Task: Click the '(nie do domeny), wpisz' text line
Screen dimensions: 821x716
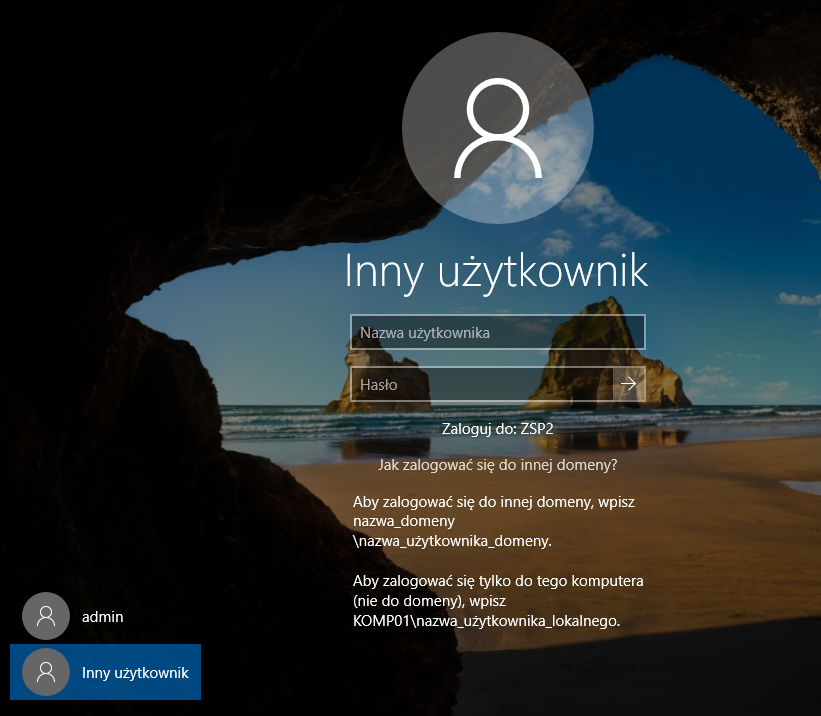Action: 427,601
